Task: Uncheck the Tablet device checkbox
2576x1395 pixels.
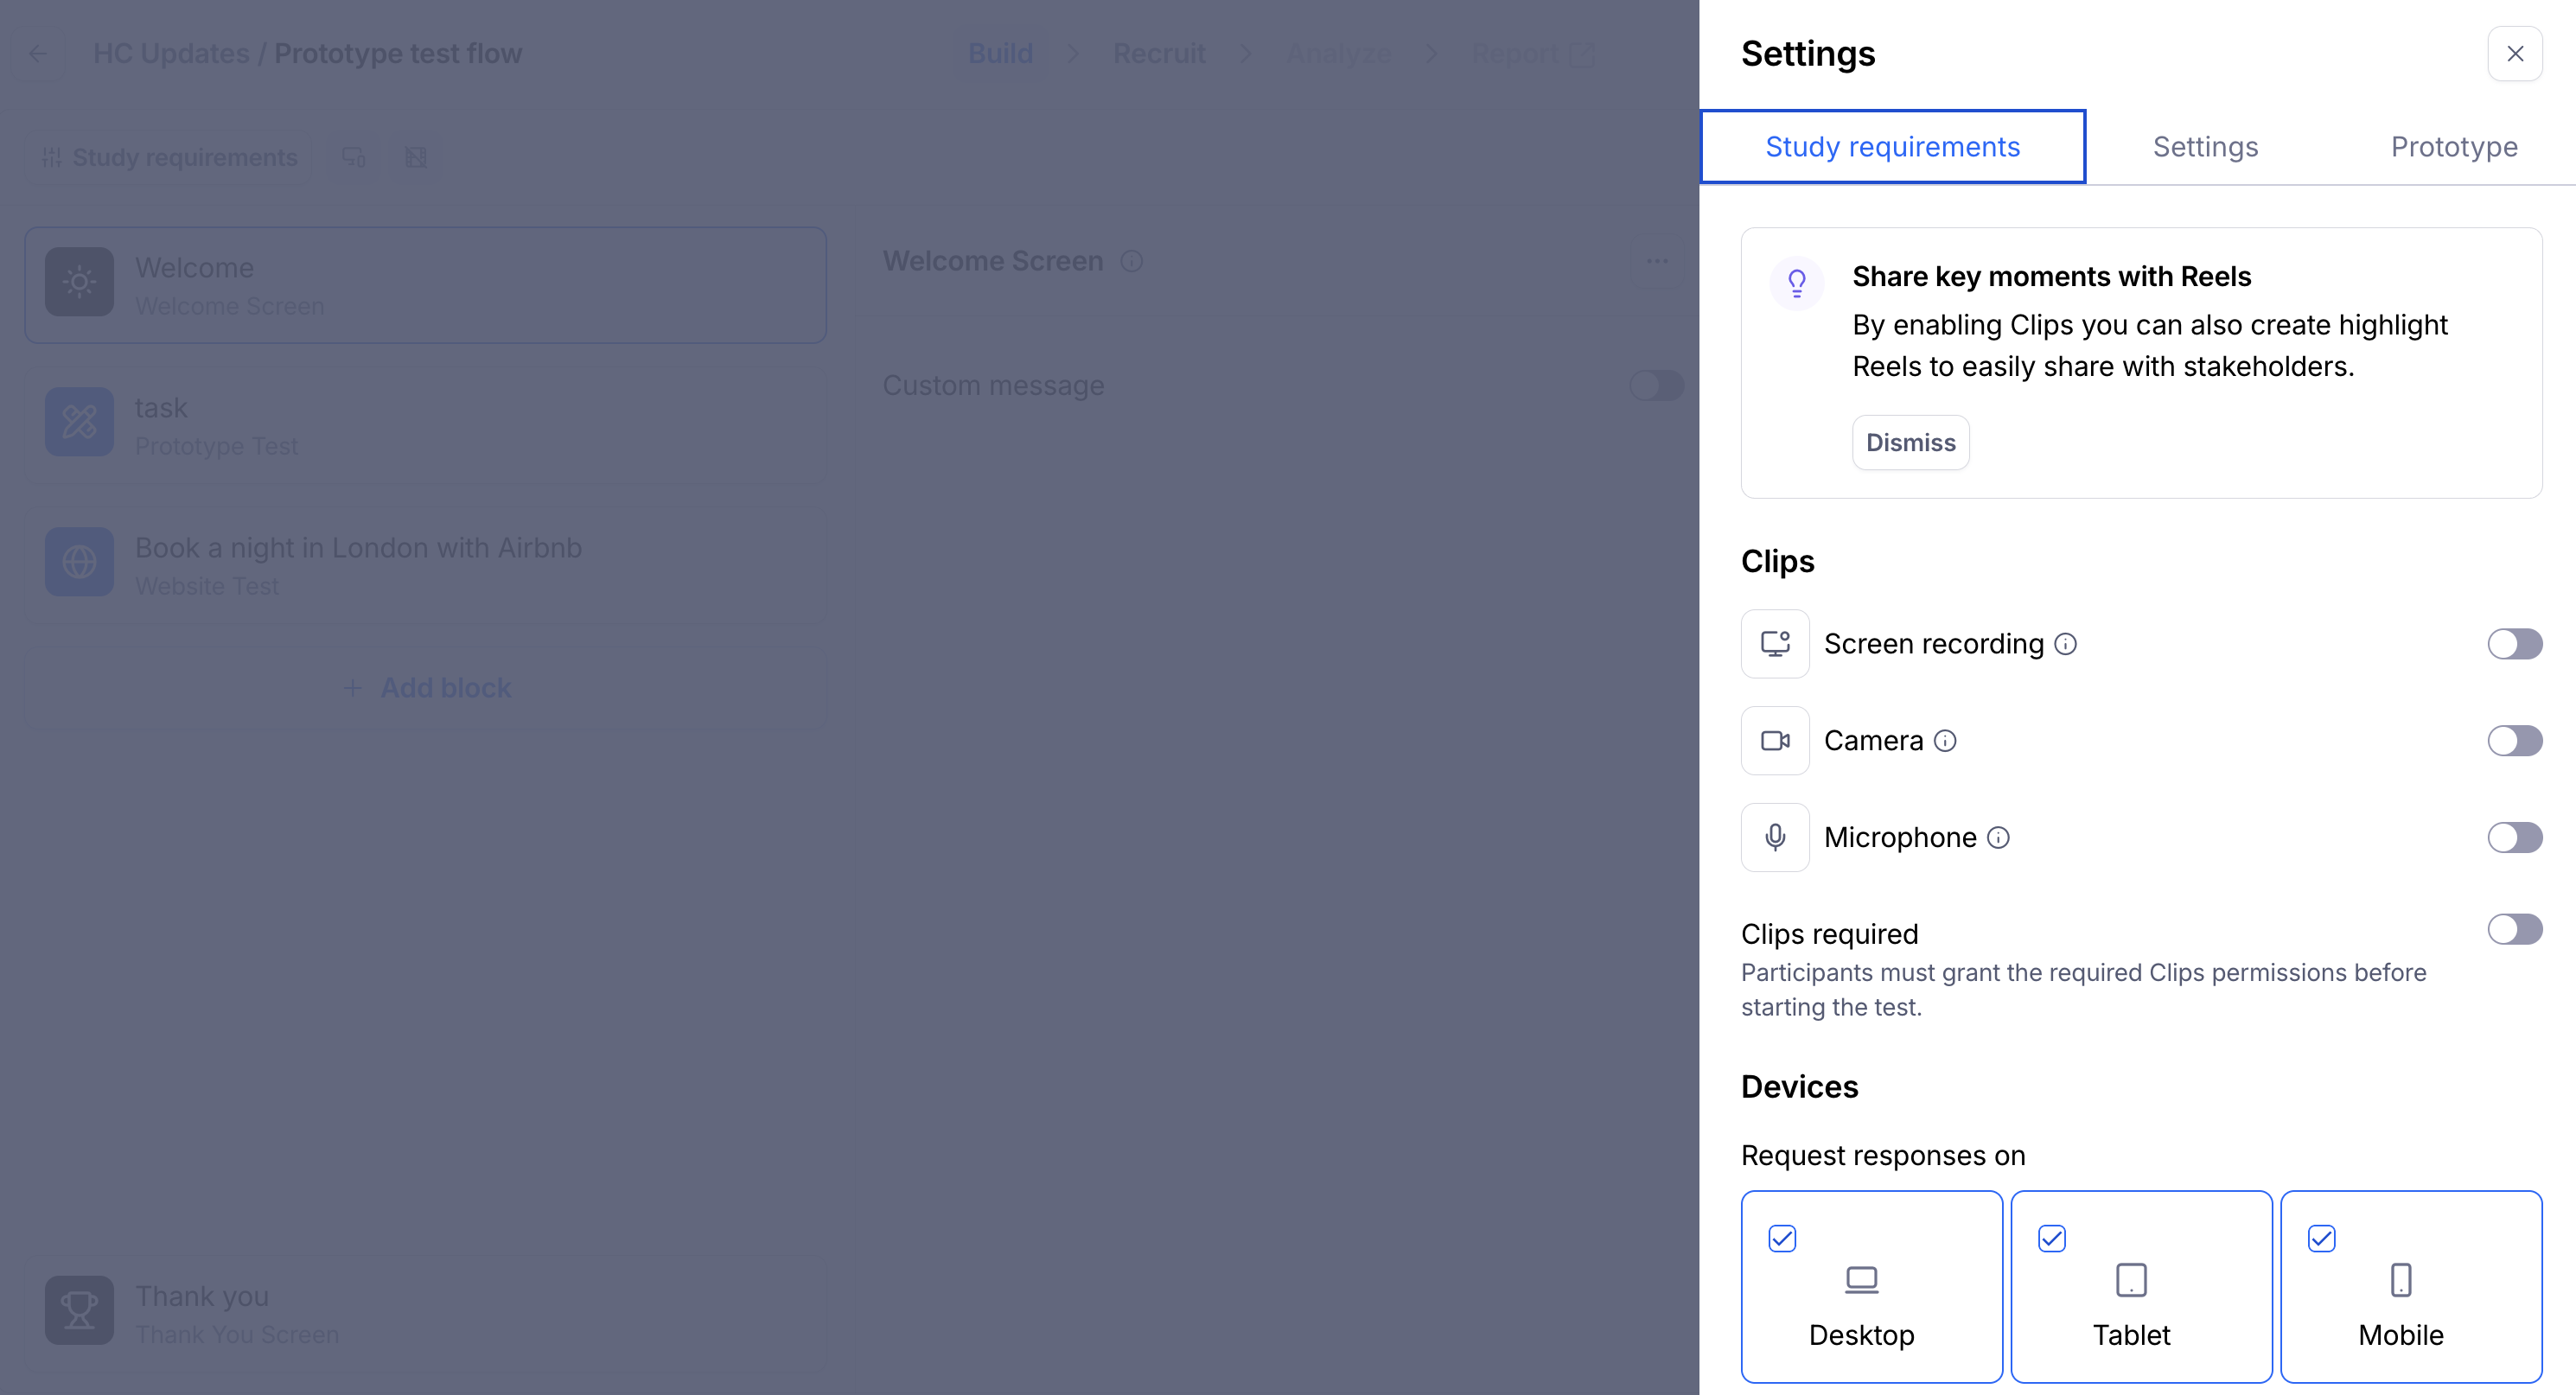Action: coord(2052,1238)
